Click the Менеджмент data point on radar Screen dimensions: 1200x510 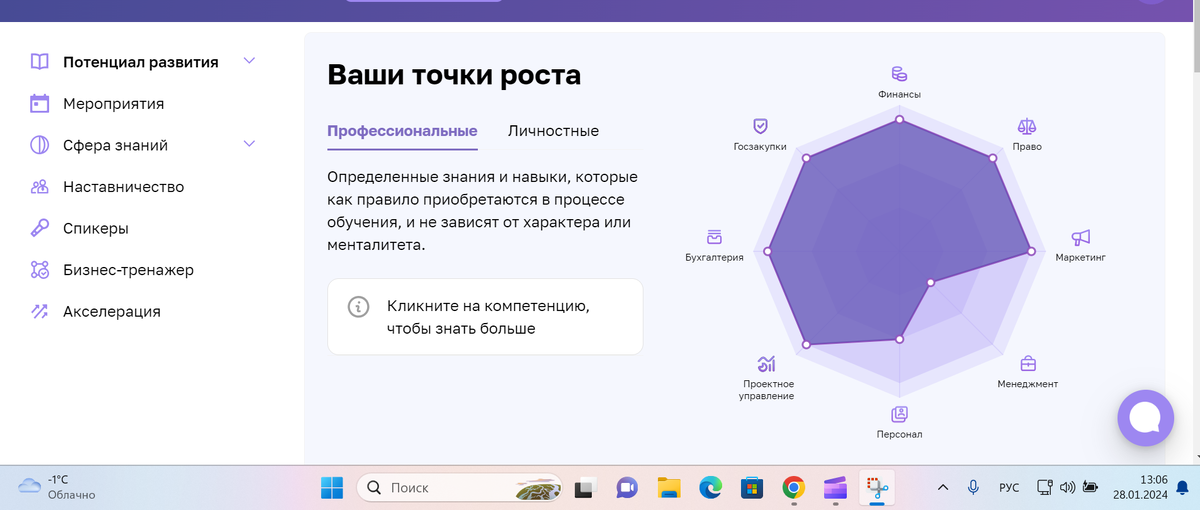[930, 282]
